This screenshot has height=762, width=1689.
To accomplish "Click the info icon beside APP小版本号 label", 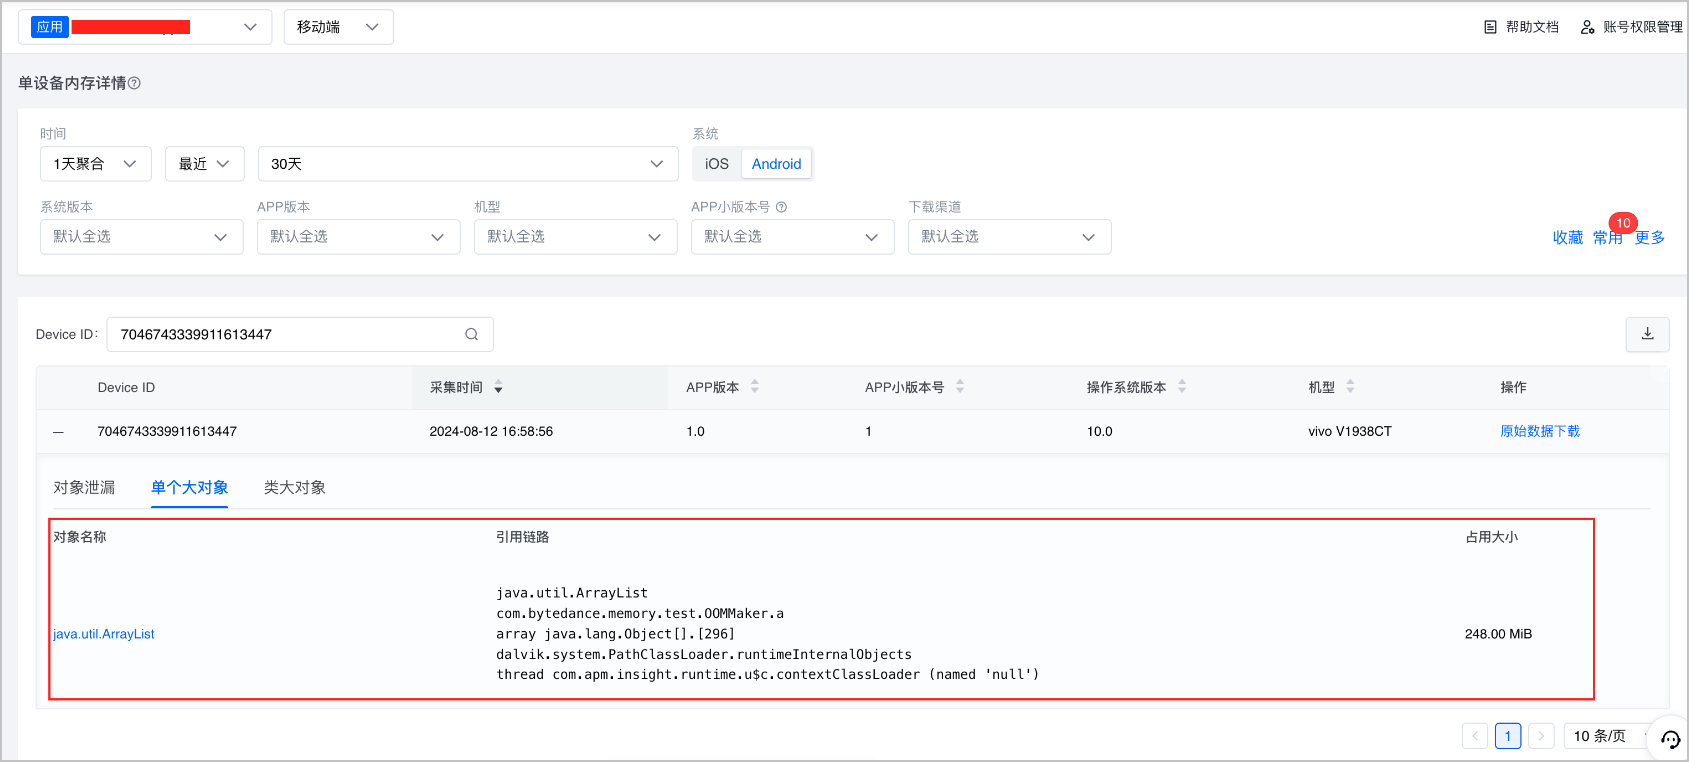I will point(782,207).
